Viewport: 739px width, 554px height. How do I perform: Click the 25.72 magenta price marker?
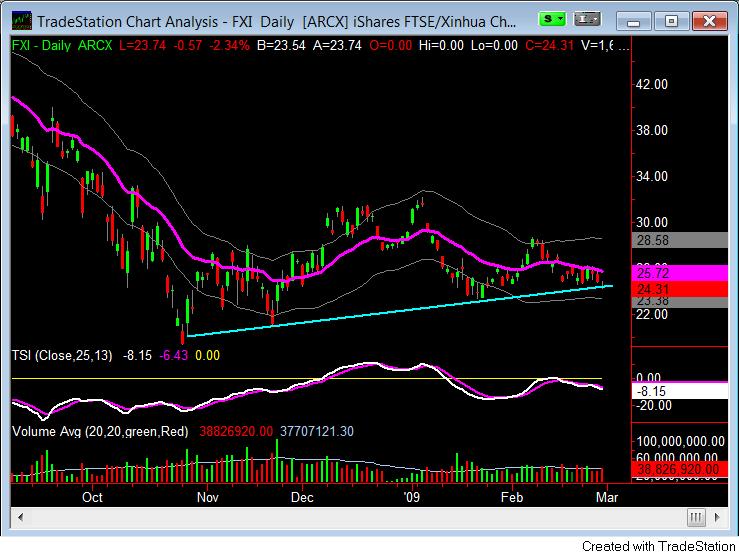click(680, 273)
